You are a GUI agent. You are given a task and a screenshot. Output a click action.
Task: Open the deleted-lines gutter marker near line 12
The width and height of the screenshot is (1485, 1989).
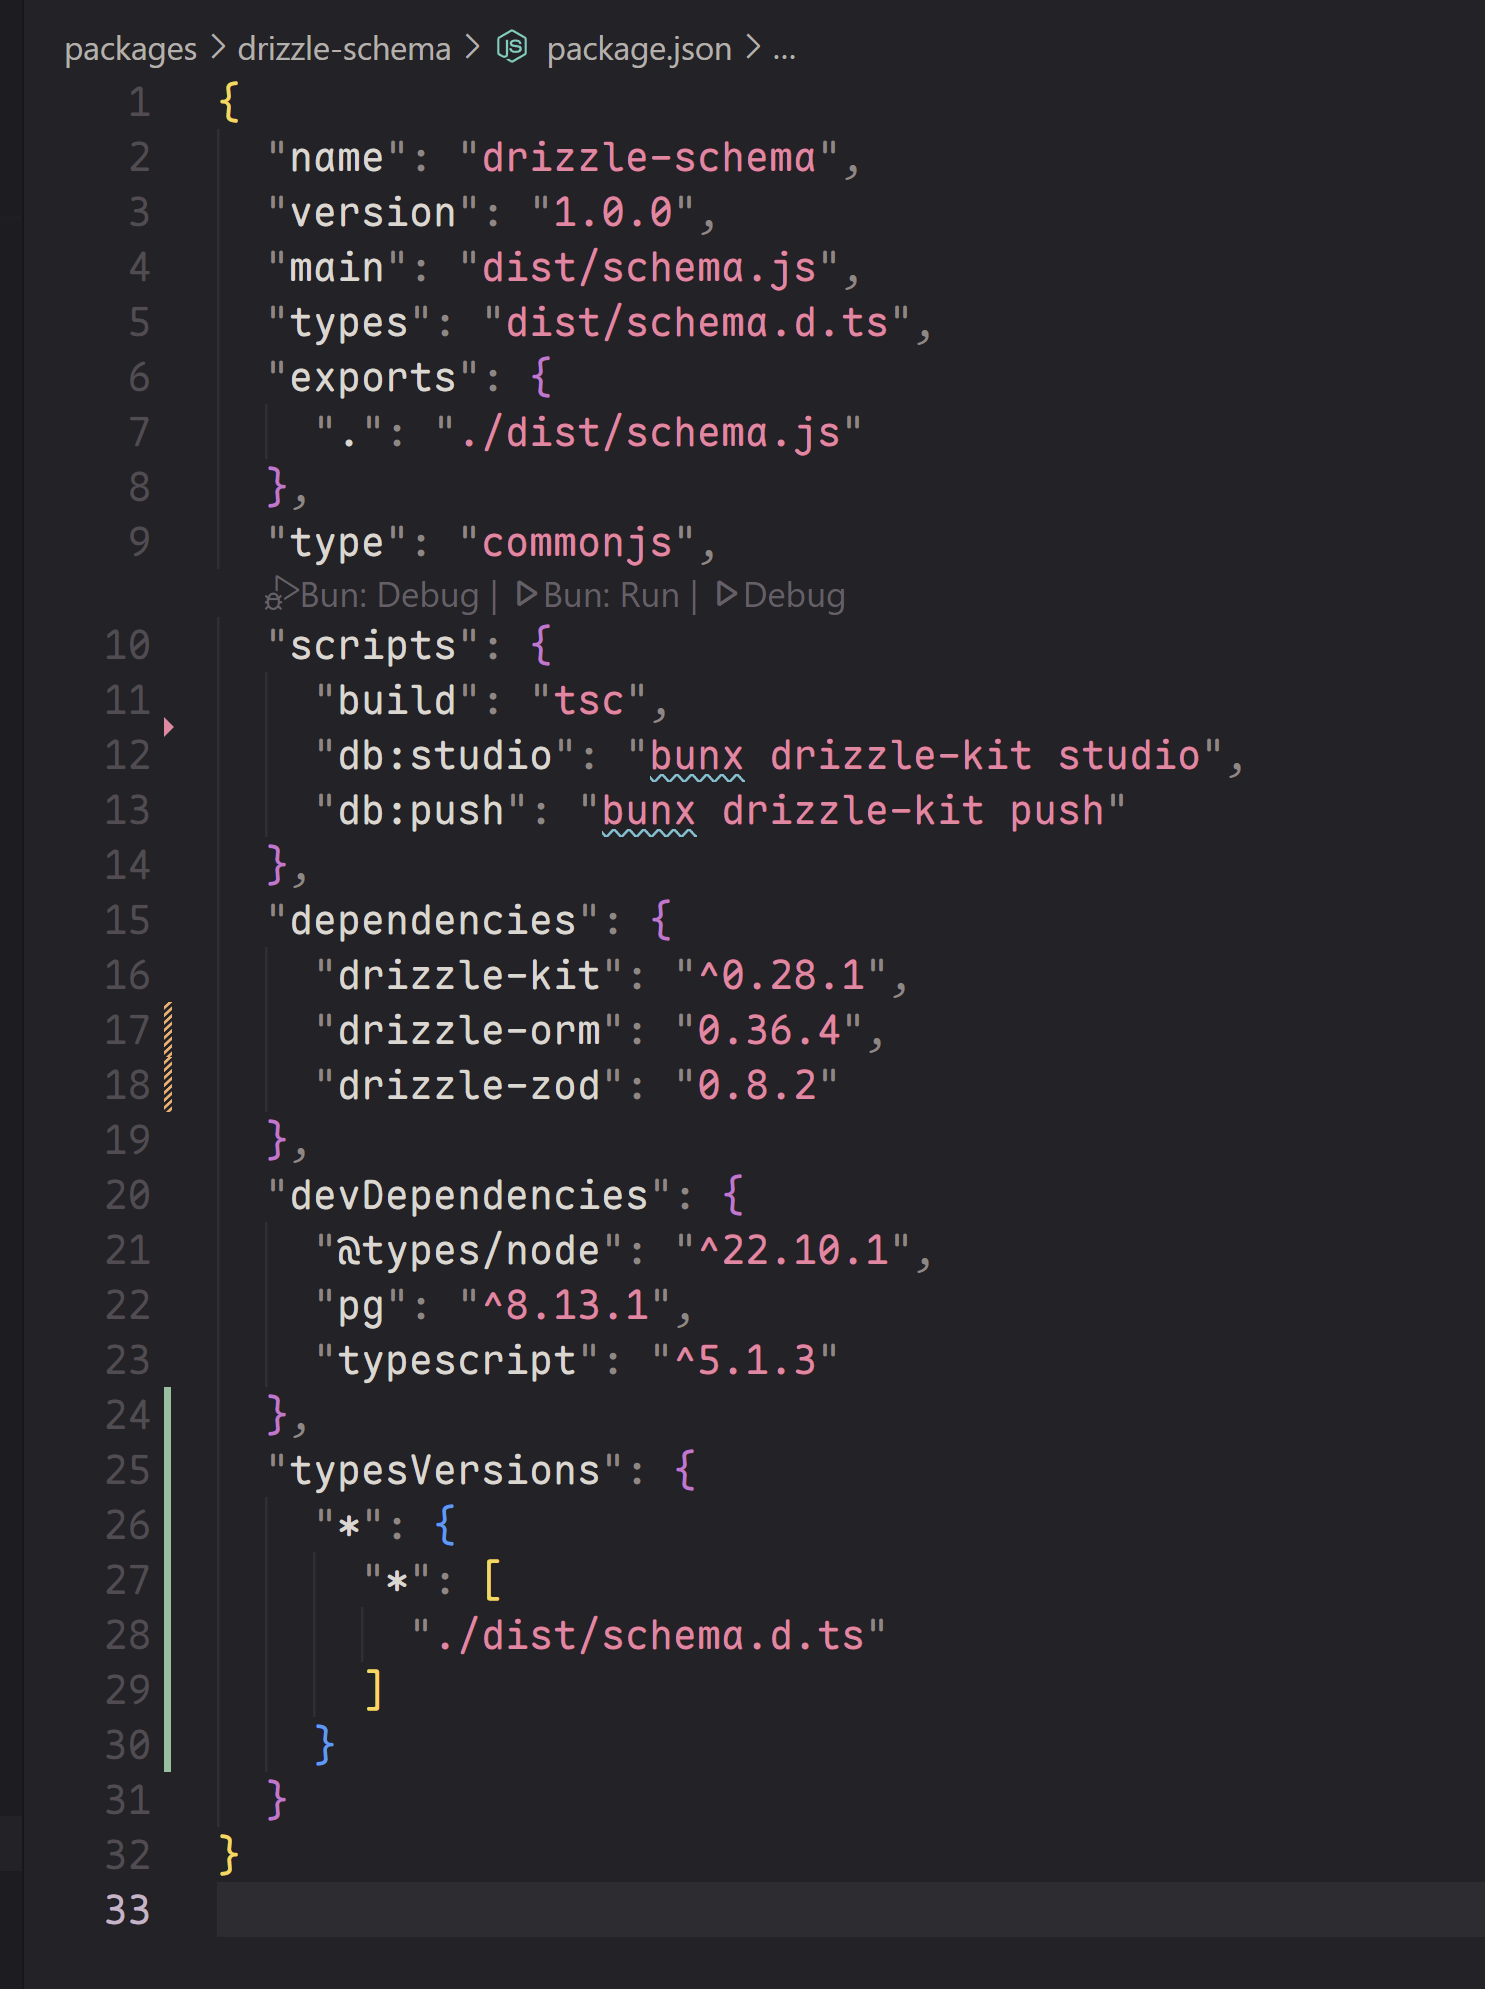pyautogui.click(x=169, y=727)
